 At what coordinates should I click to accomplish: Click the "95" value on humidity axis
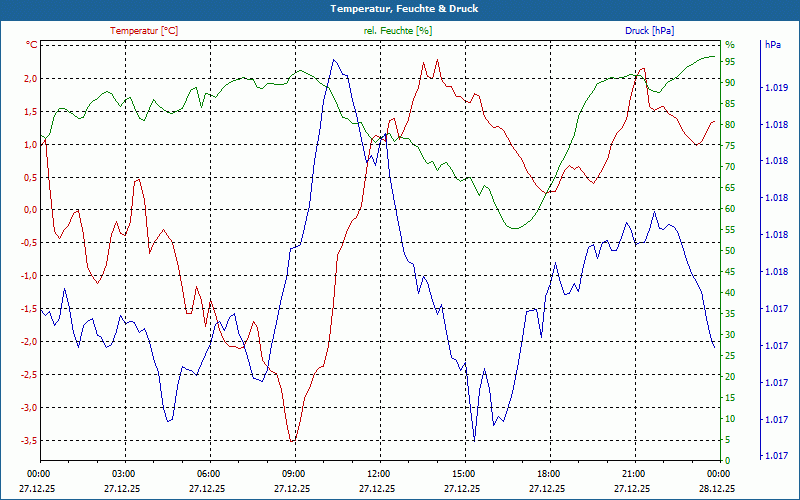point(730,62)
